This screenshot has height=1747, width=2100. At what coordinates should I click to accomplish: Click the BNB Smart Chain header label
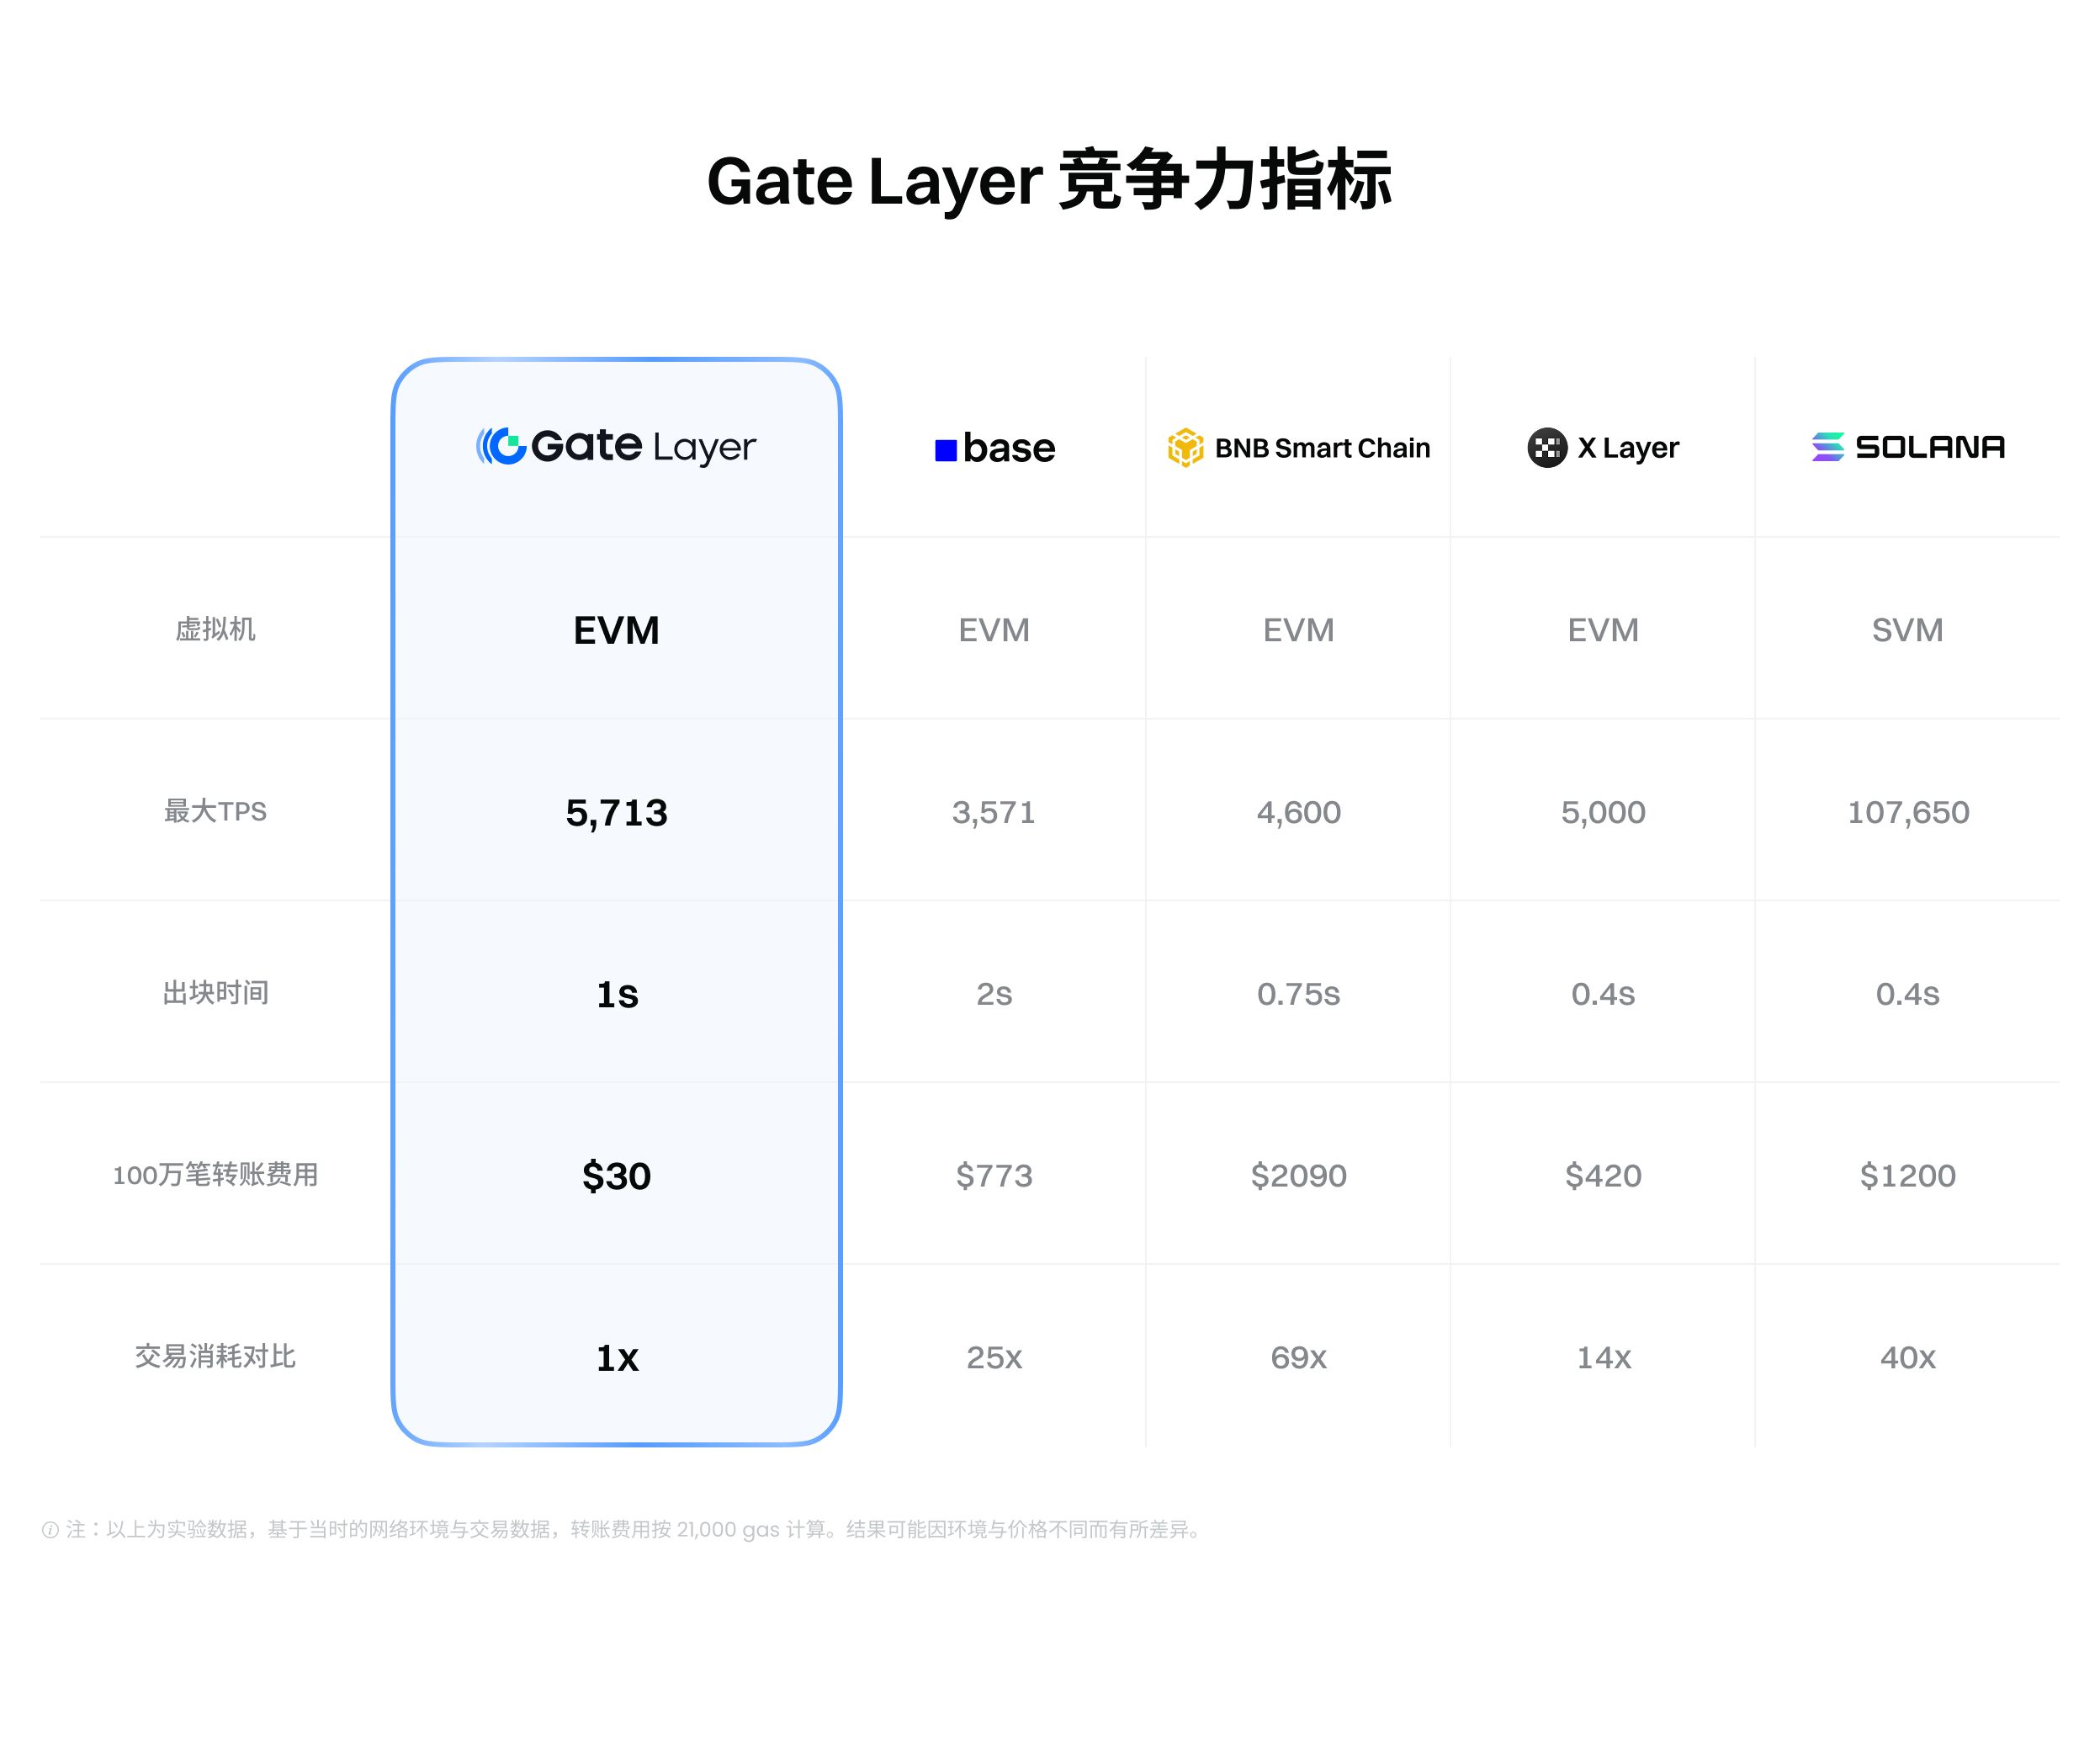pyautogui.click(x=1321, y=448)
